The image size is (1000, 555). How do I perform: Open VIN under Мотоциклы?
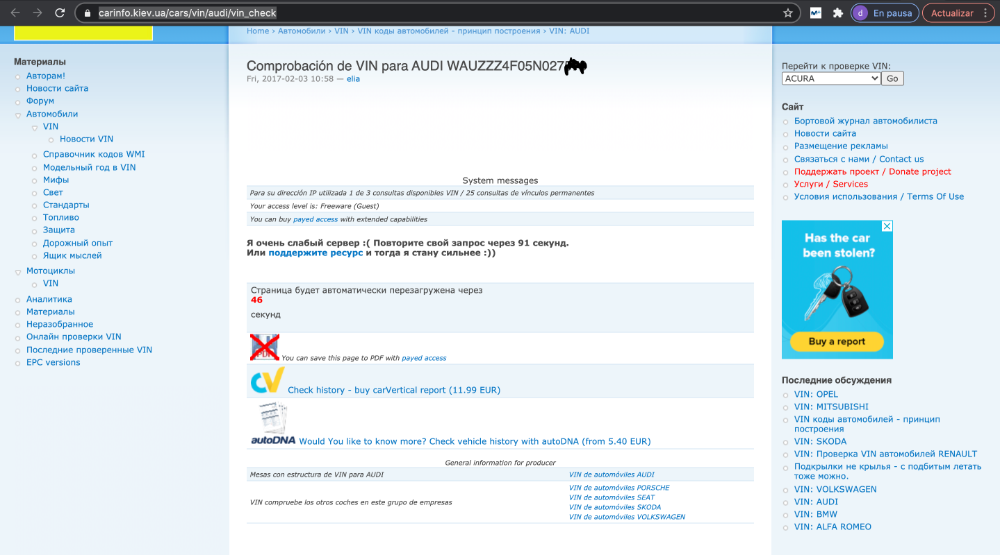[50, 283]
